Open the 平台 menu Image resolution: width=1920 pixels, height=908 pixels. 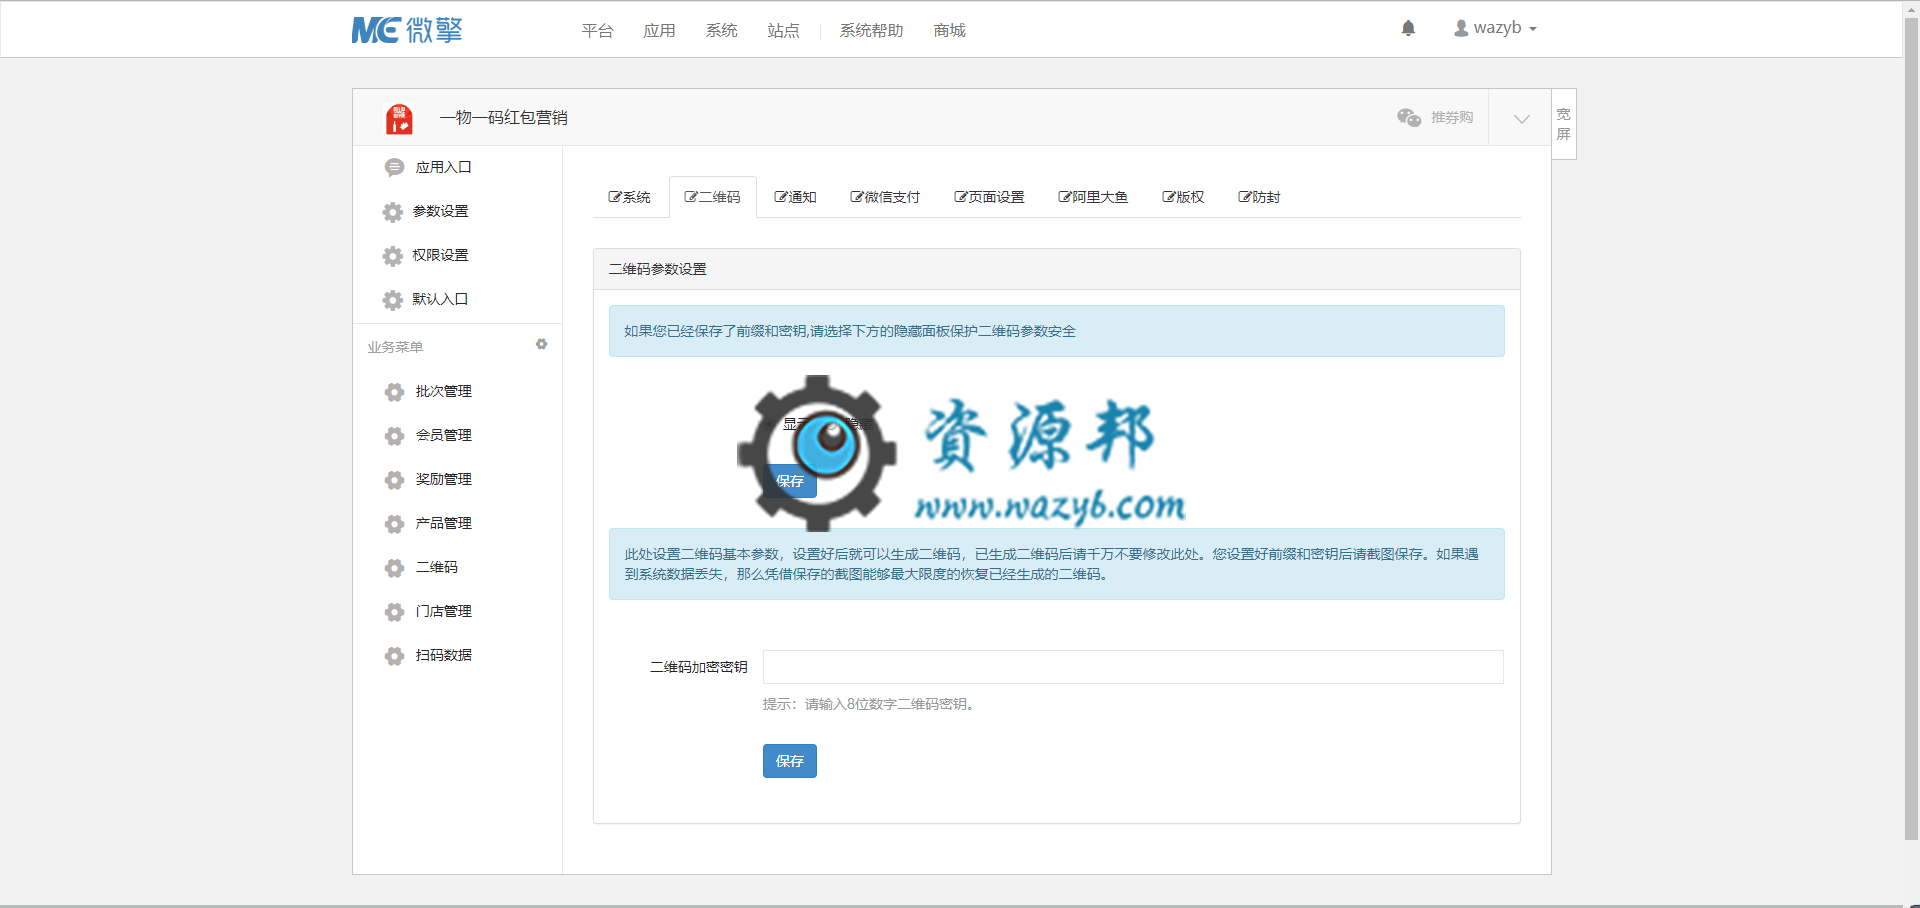pos(598,31)
